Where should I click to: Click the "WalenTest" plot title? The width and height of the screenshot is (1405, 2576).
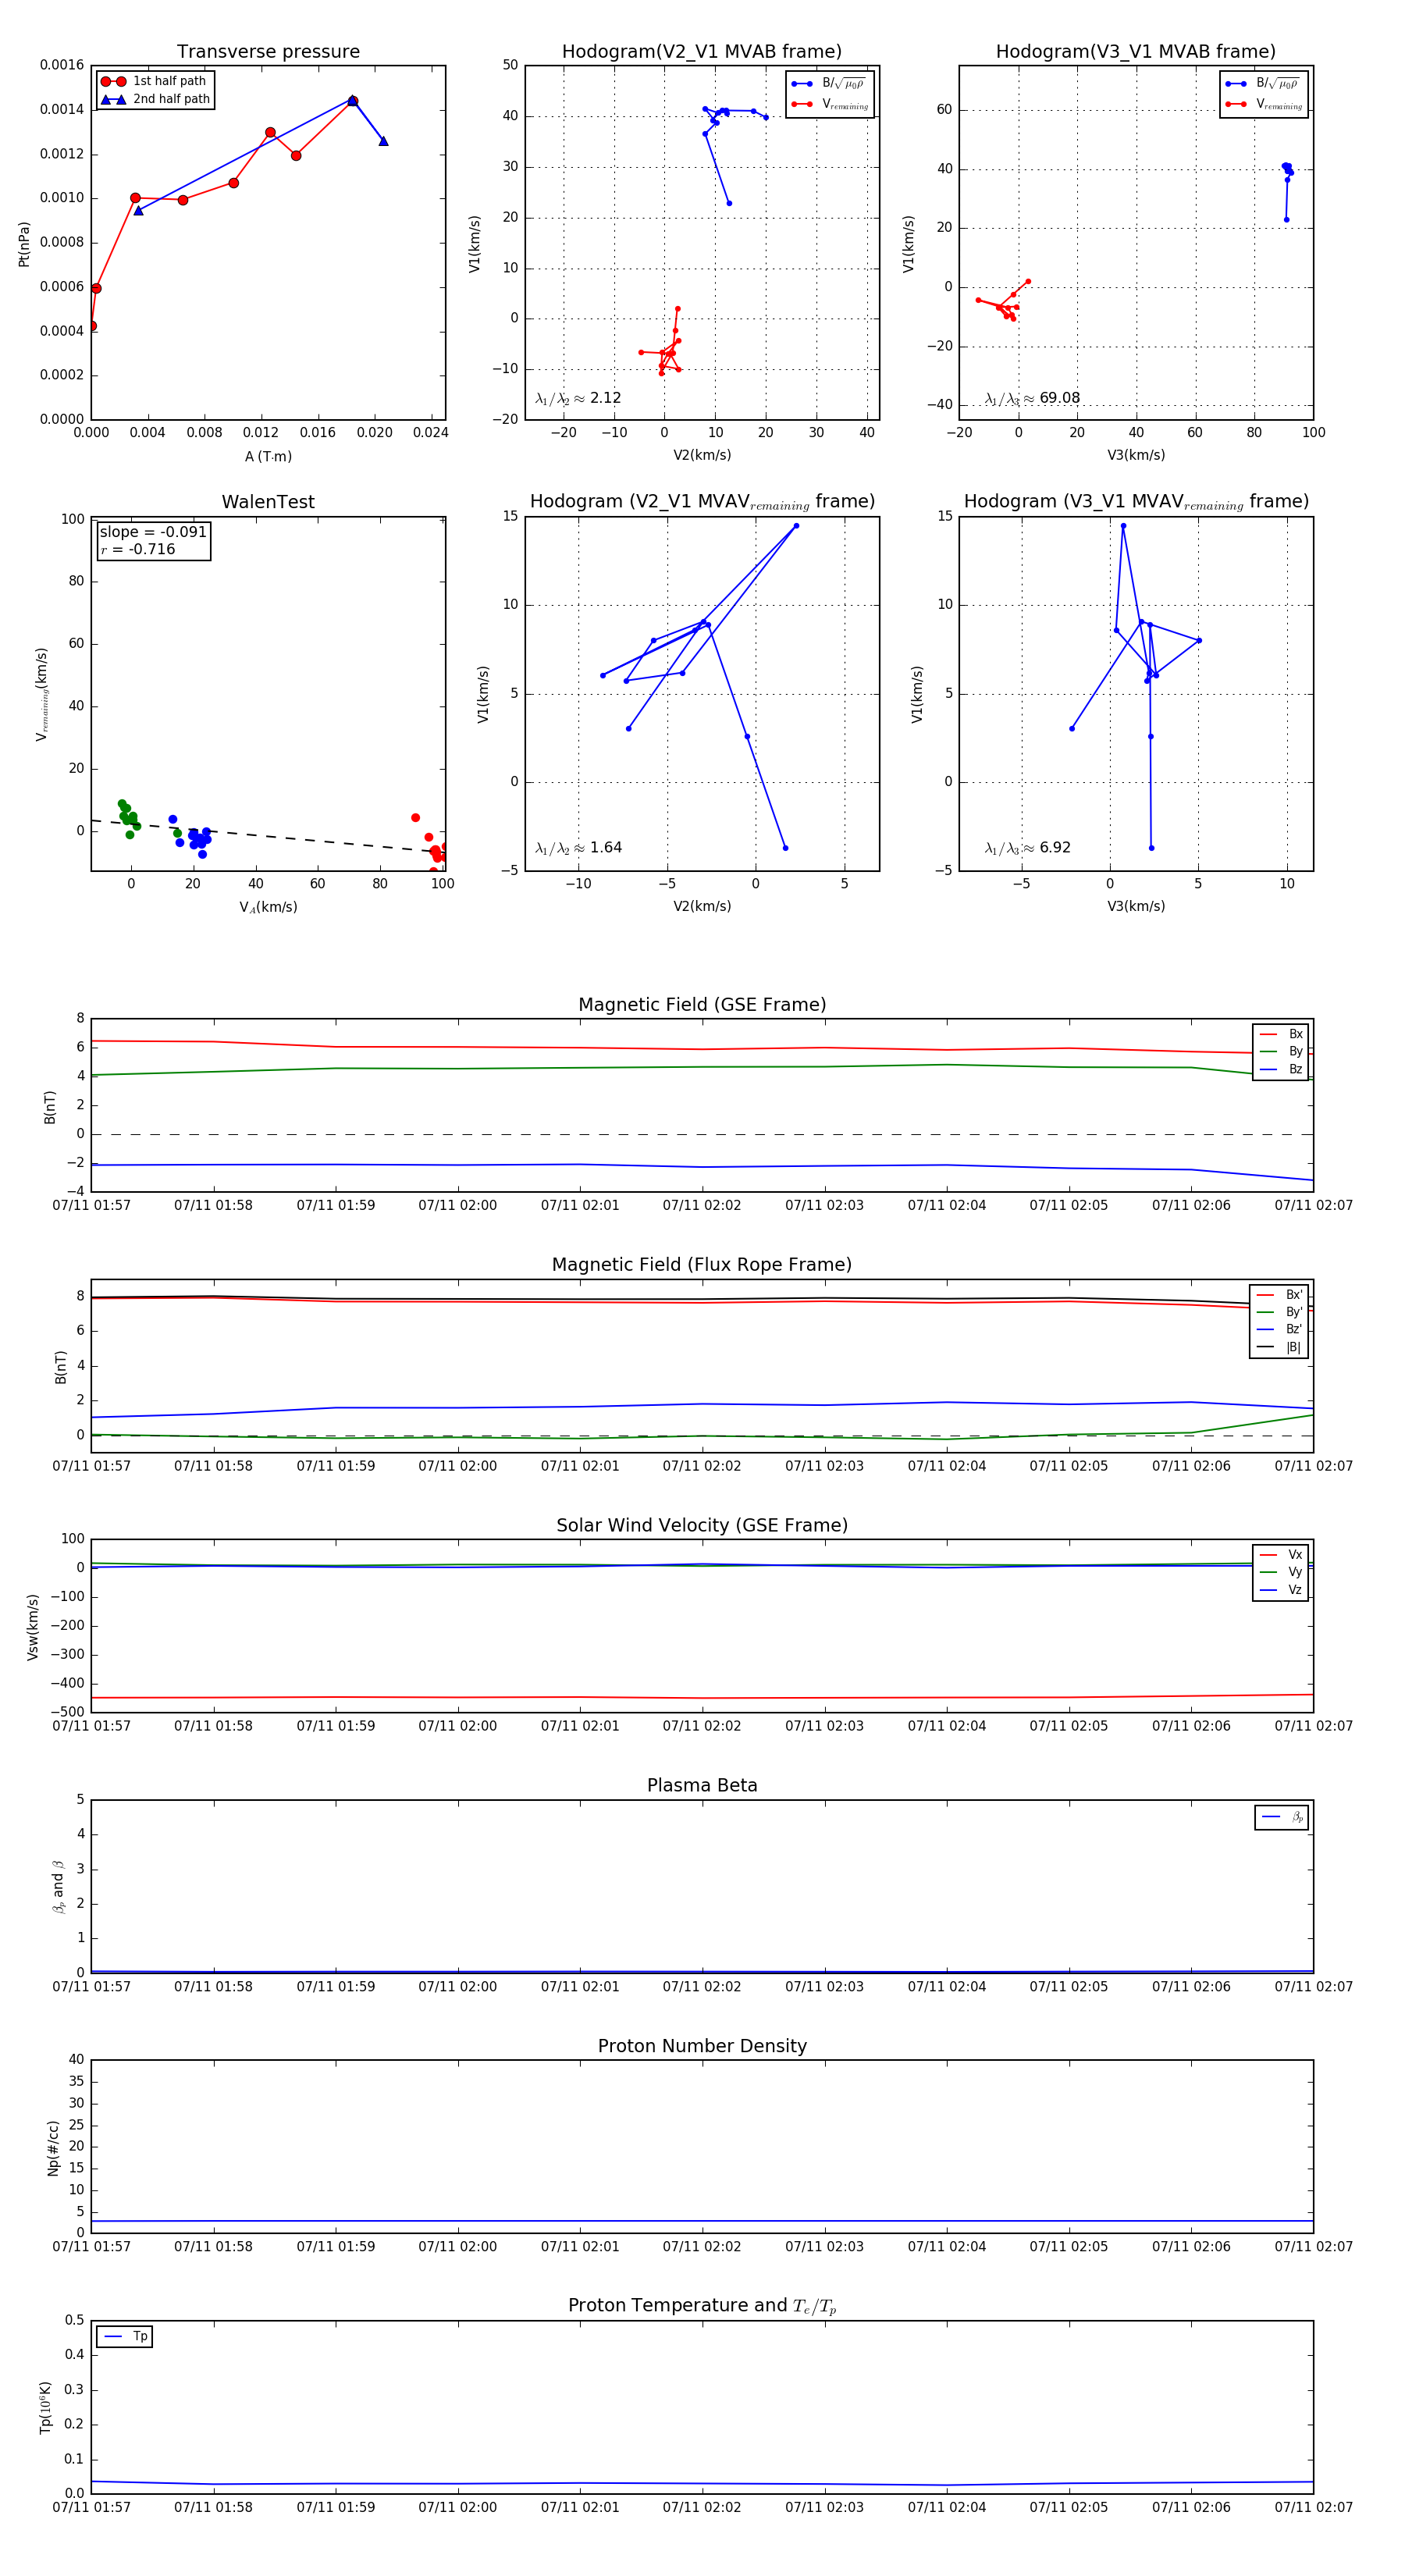(268, 502)
